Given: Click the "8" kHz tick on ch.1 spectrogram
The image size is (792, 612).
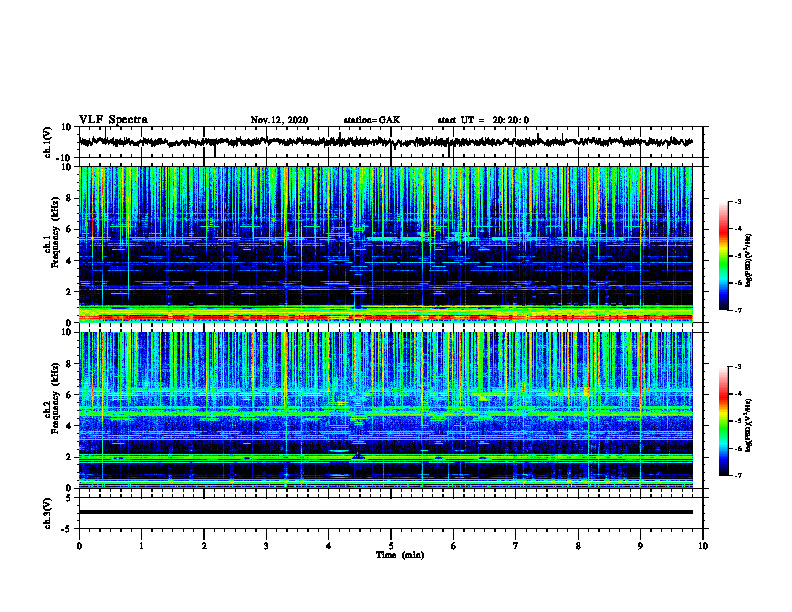Looking at the screenshot, I should click(69, 198).
